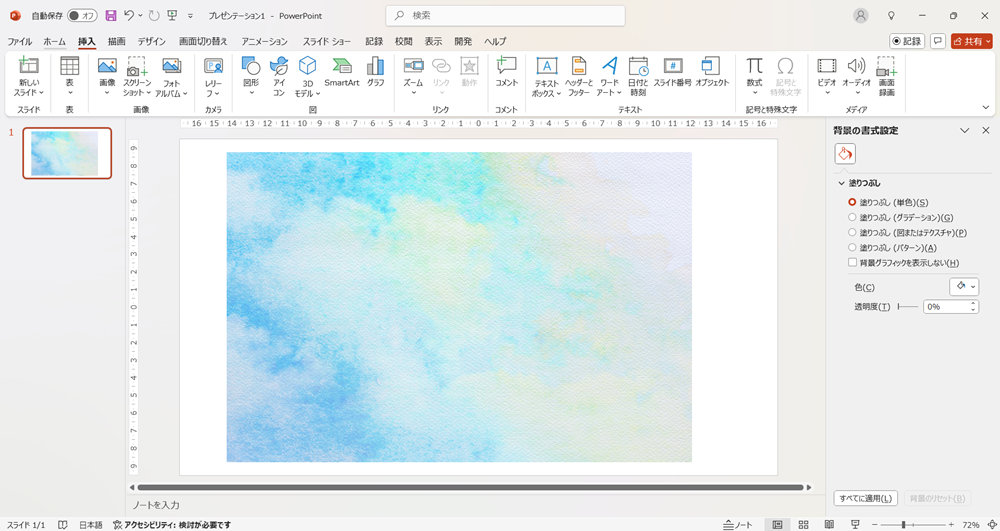Select the Fill paint bucket tab icon
The height and width of the screenshot is (531, 1000).
click(x=845, y=154)
